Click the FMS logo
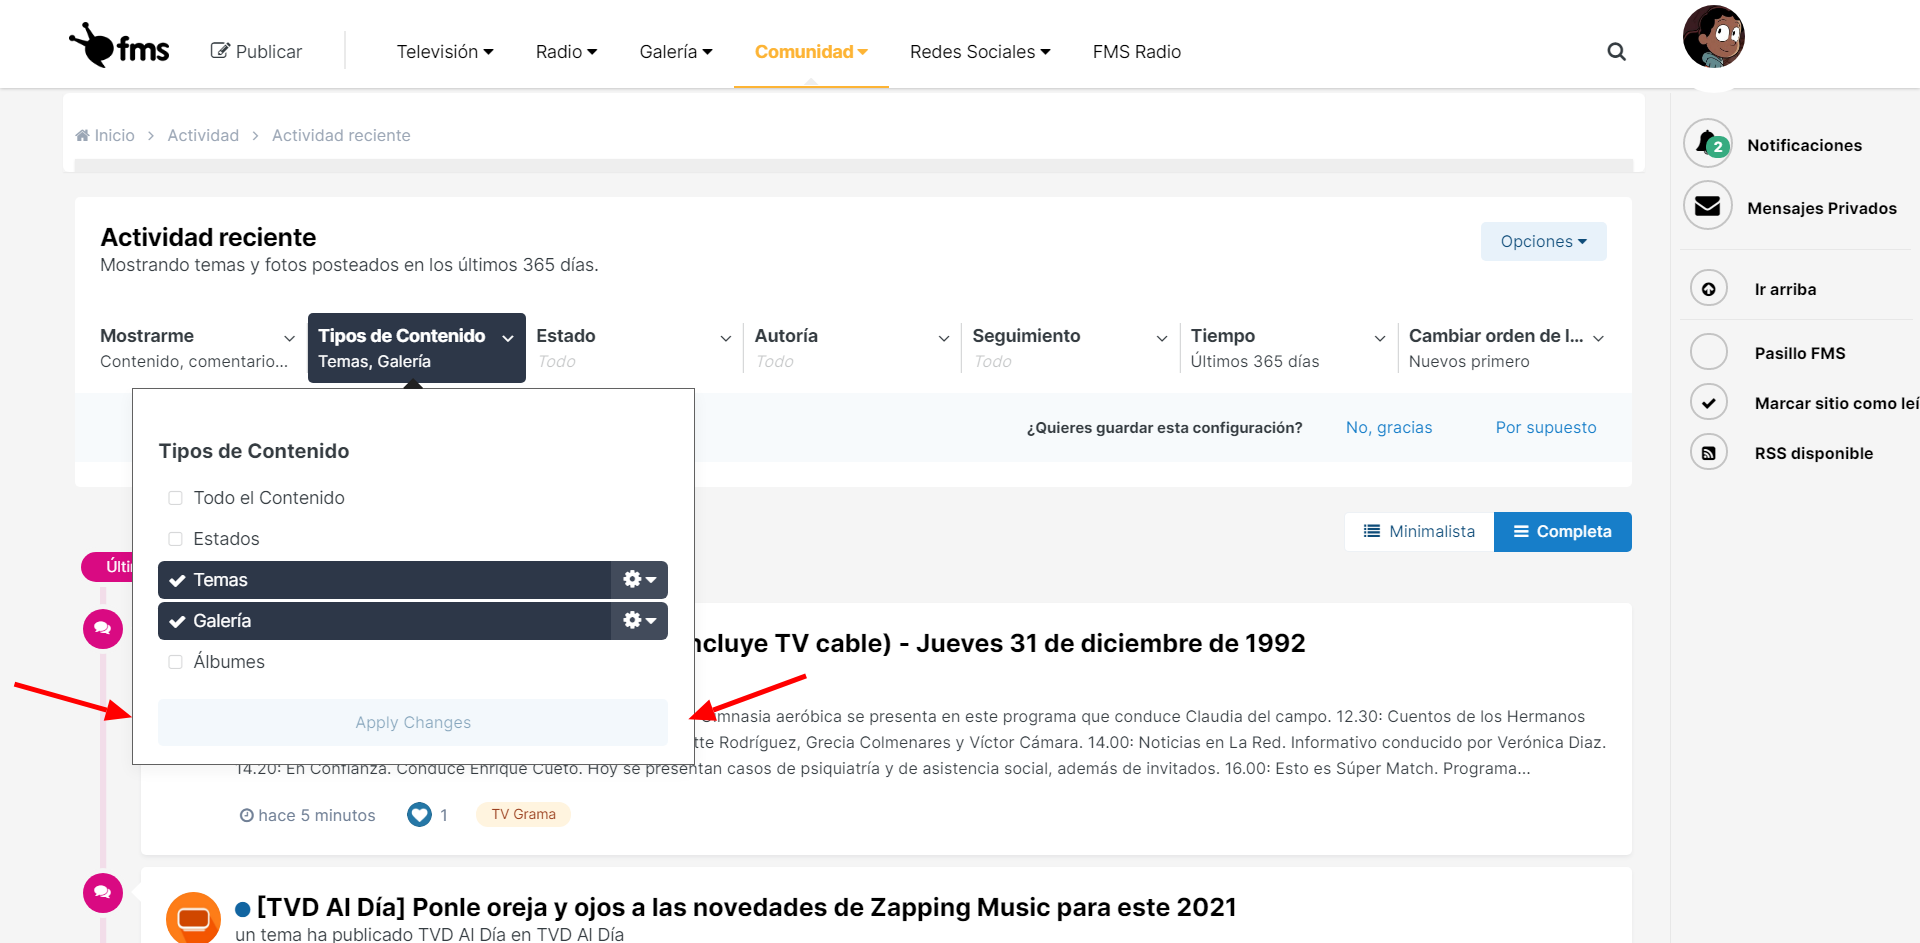The width and height of the screenshot is (1920, 943). (120, 47)
